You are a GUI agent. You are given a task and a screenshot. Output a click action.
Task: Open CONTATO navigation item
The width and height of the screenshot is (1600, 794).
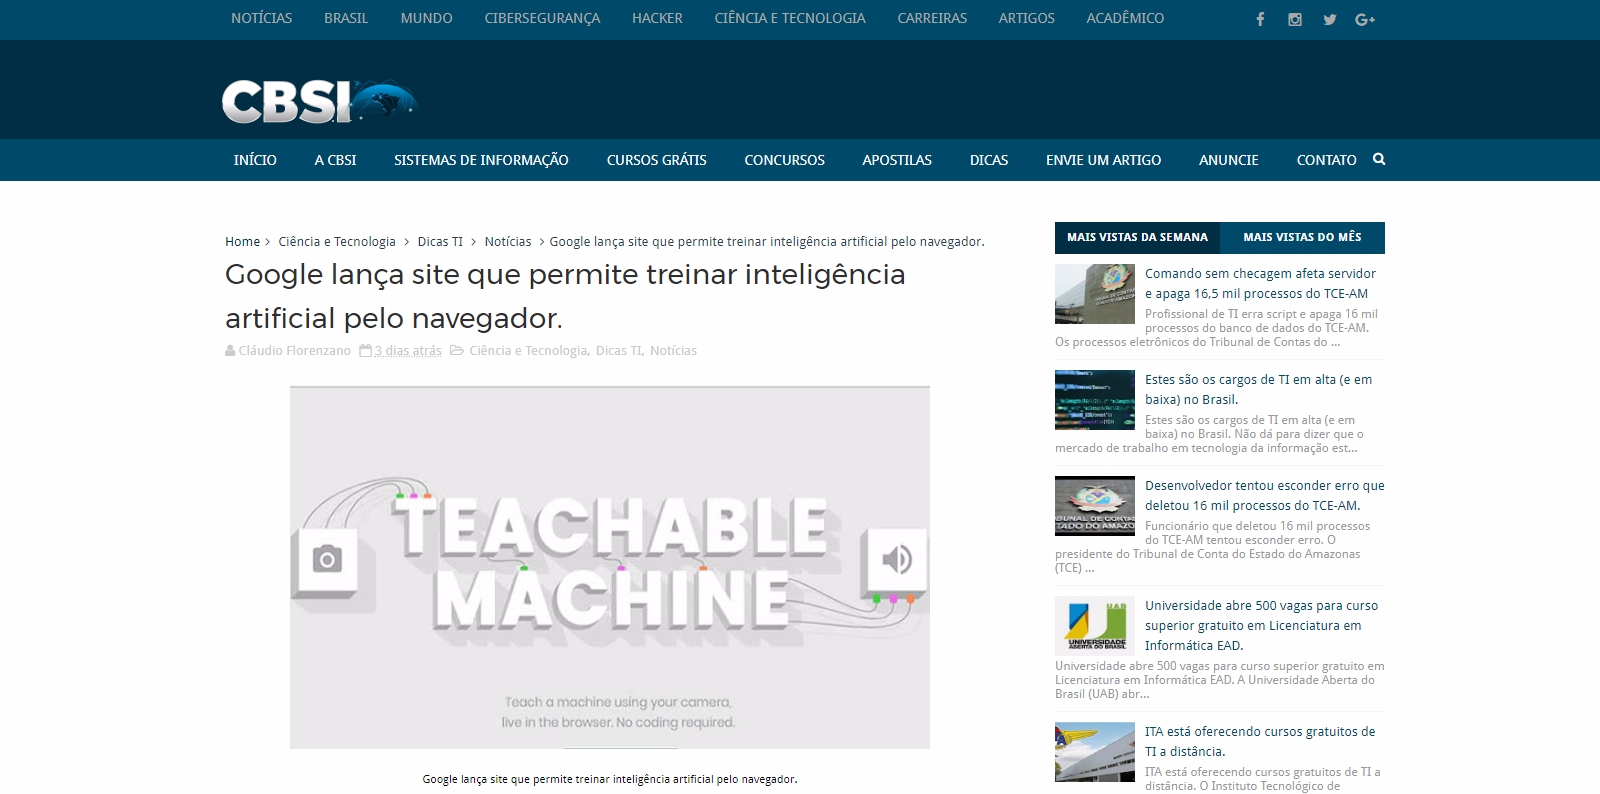[x=1326, y=160]
